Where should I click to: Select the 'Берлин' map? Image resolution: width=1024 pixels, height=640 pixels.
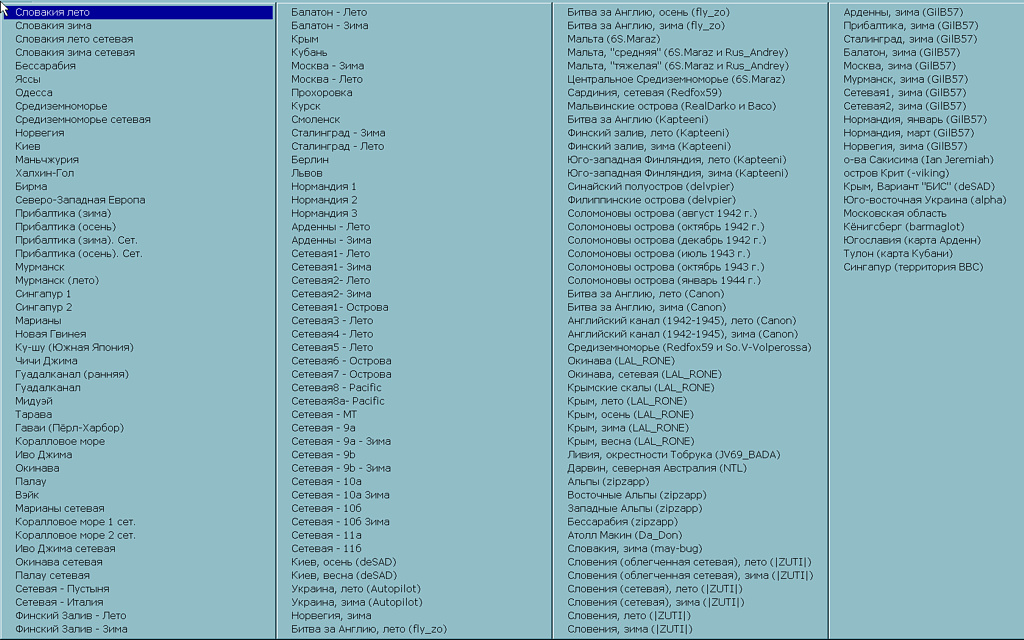click(x=310, y=159)
